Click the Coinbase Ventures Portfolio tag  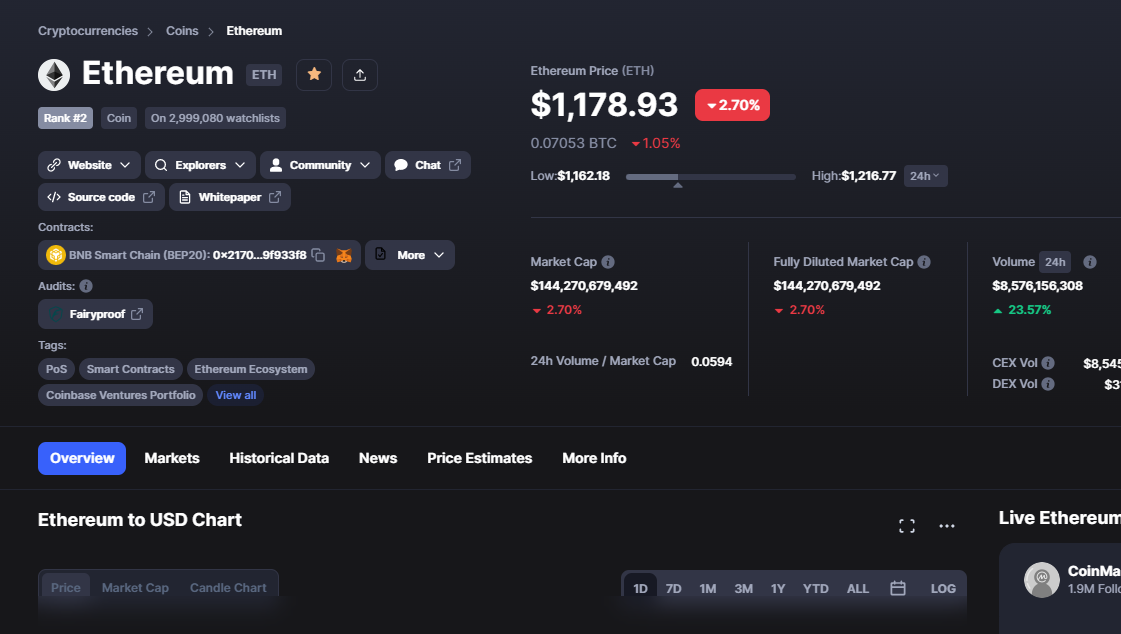point(121,395)
